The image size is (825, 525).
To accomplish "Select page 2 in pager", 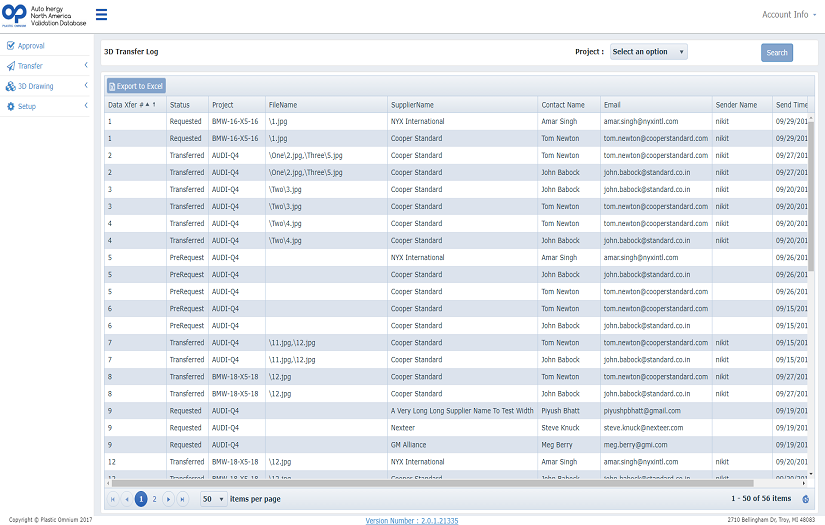I will point(154,499).
